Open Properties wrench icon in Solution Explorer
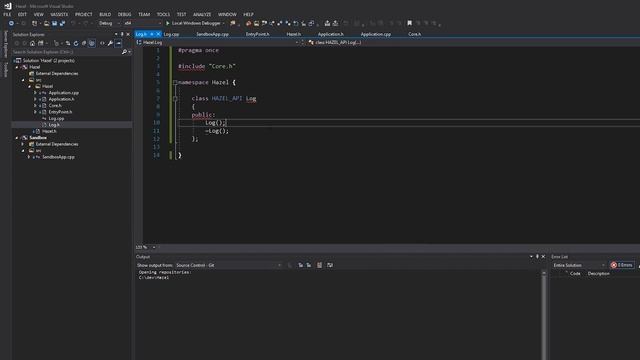The height and width of the screenshot is (360, 640). point(110,43)
